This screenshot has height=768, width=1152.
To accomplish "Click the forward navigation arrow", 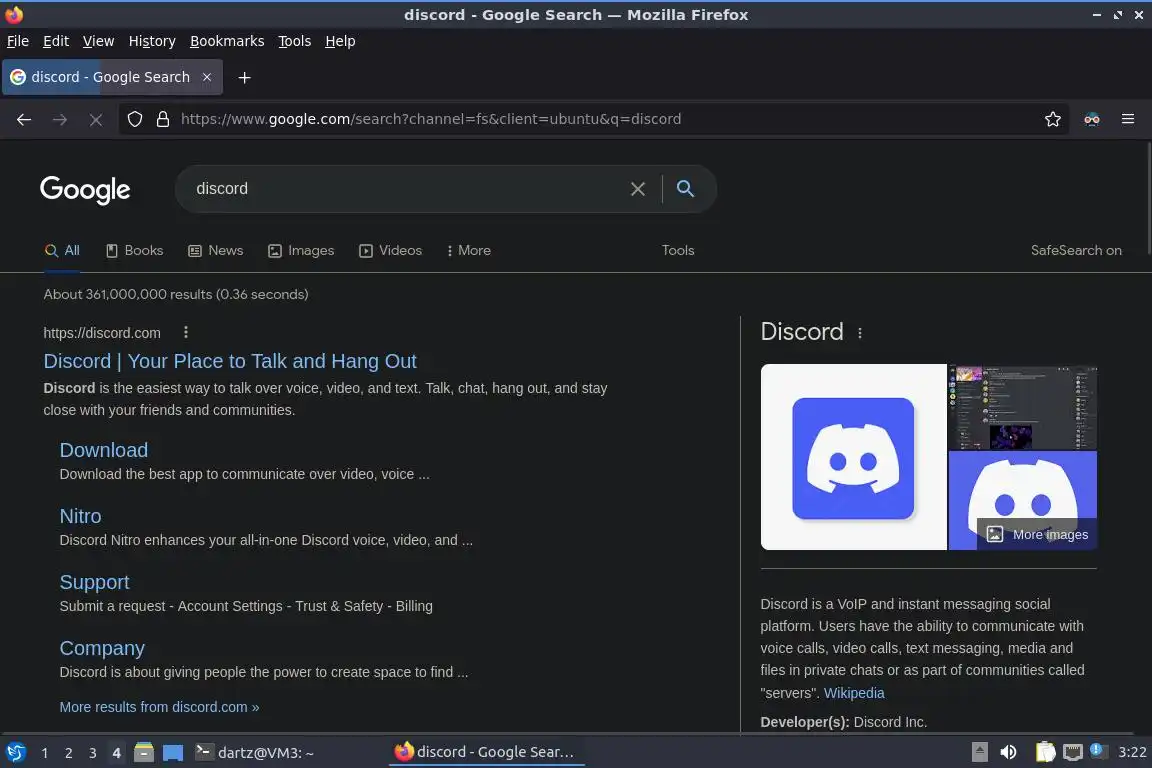I will (x=60, y=119).
